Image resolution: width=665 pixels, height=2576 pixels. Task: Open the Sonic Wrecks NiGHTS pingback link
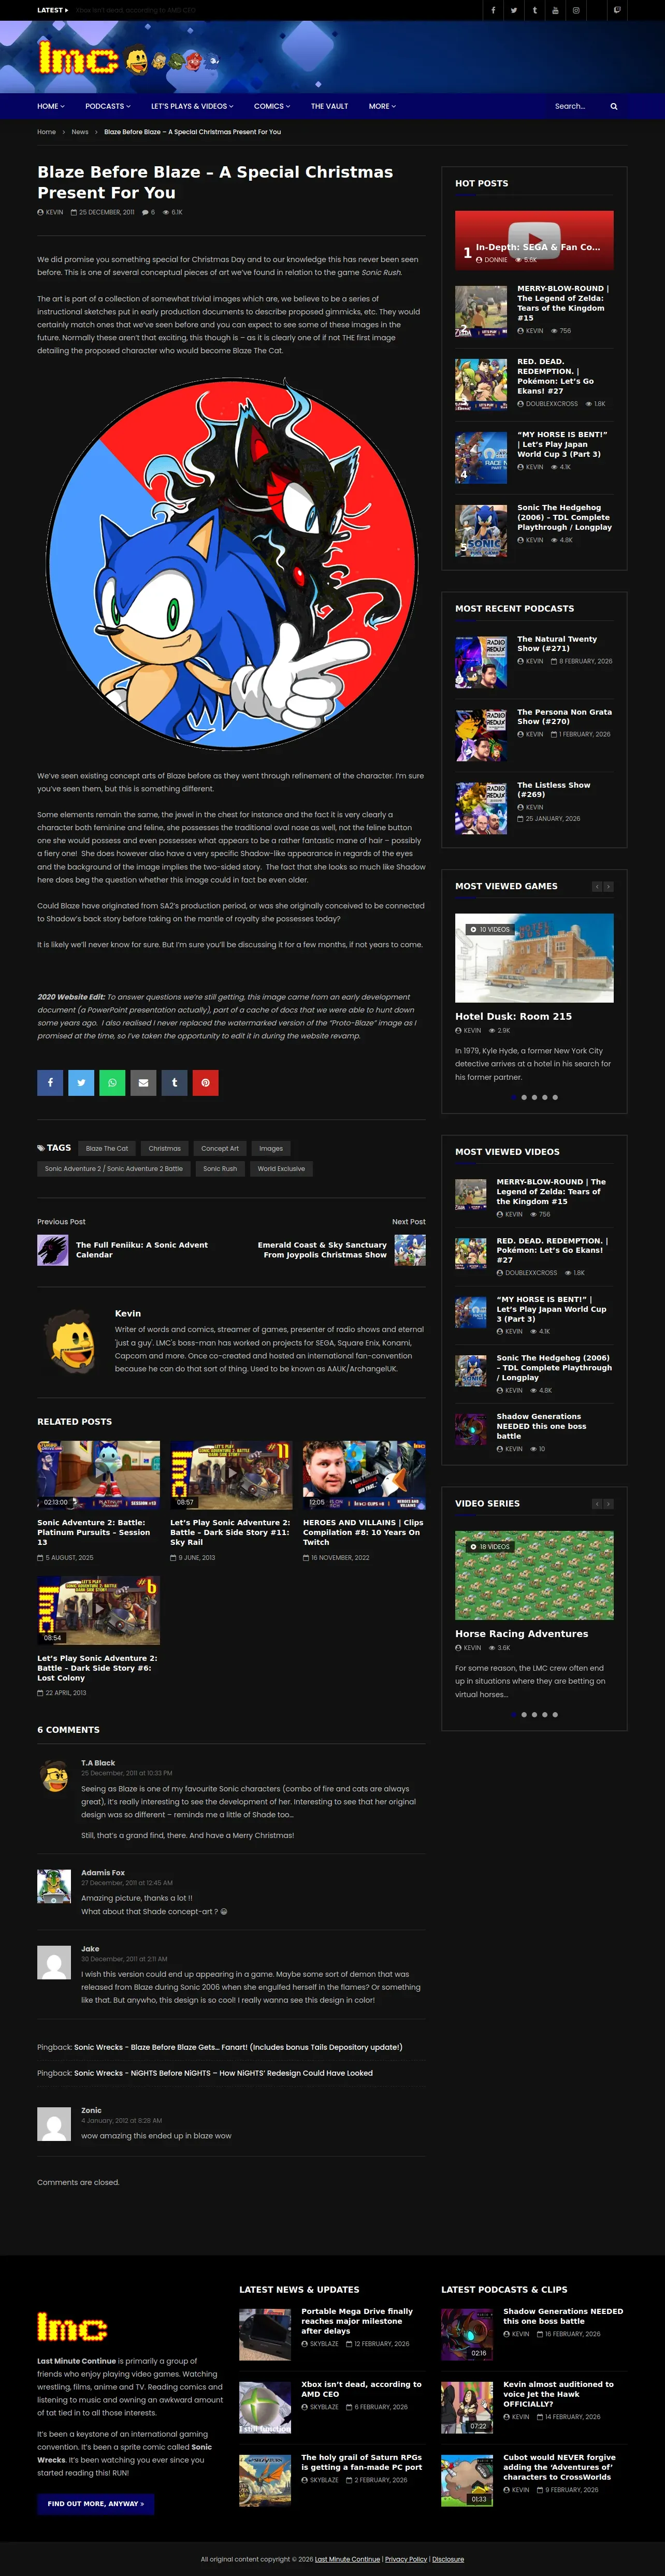[223, 2073]
